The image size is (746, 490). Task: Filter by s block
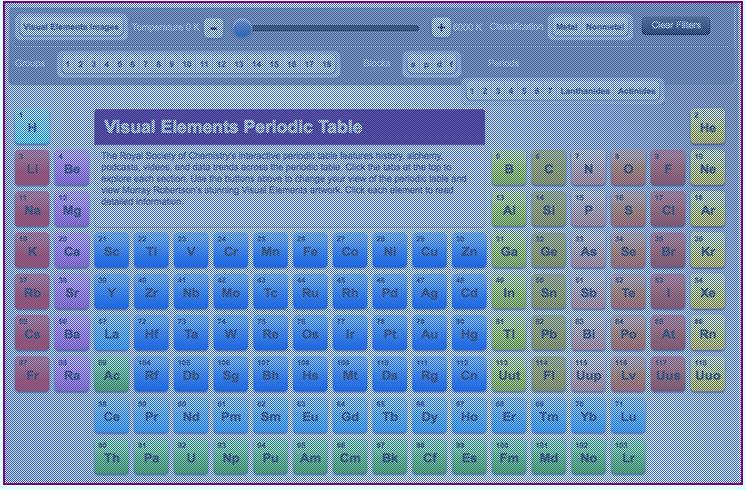413,64
